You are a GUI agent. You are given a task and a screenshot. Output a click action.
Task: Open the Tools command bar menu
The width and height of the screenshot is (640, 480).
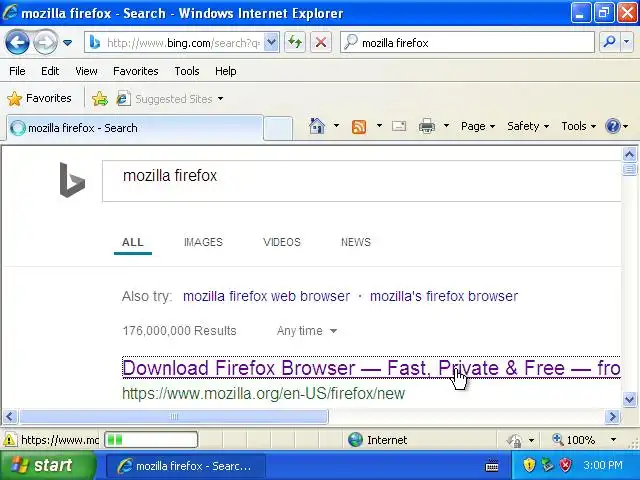pos(578,126)
